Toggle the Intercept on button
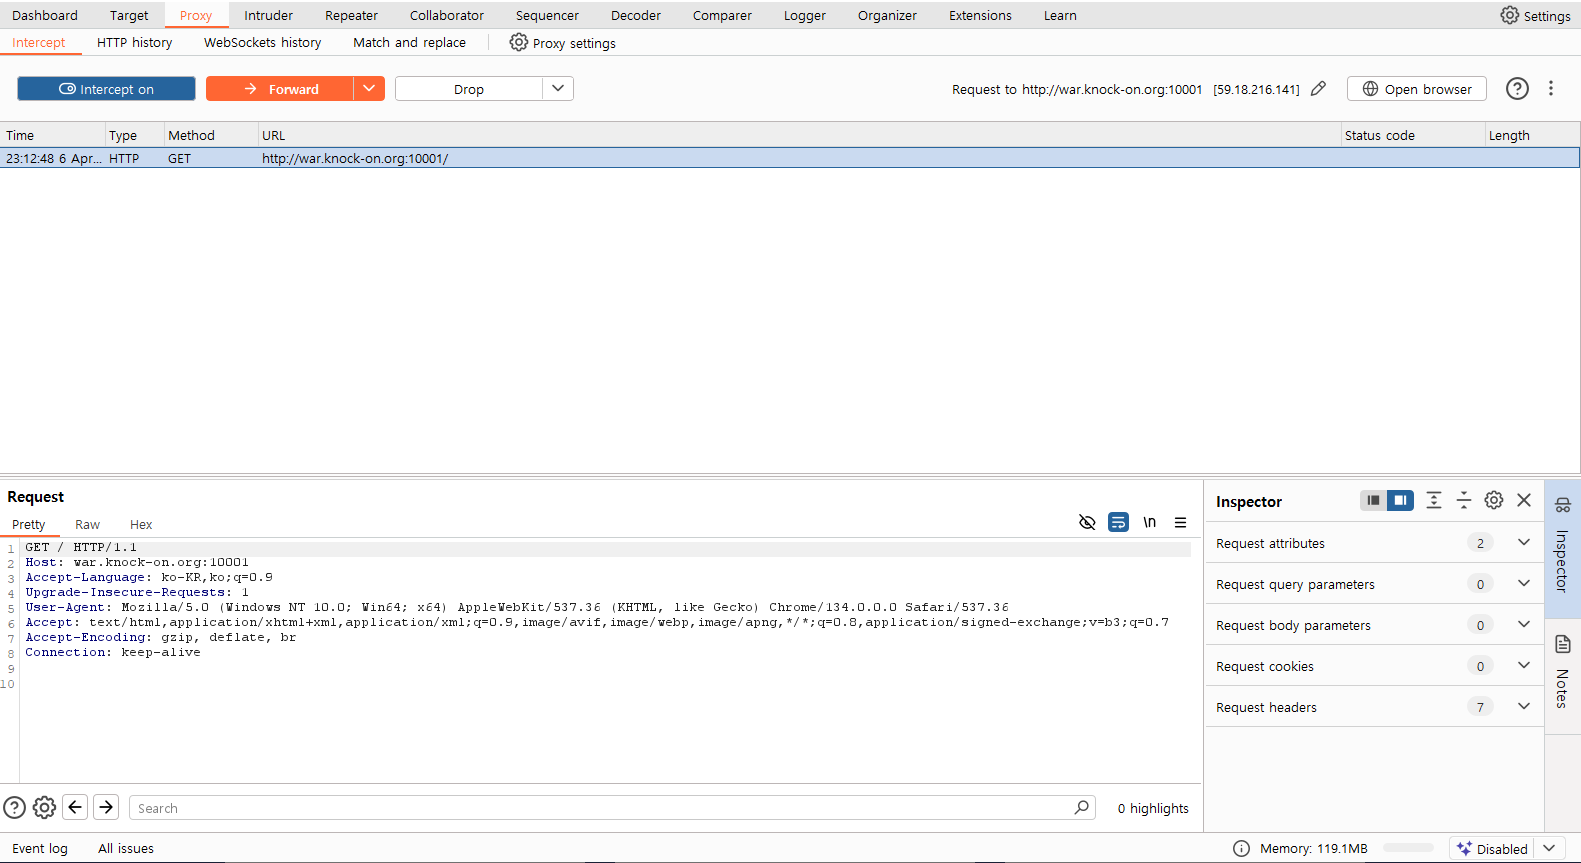This screenshot has height=863, width=1581. click(106, 88)
